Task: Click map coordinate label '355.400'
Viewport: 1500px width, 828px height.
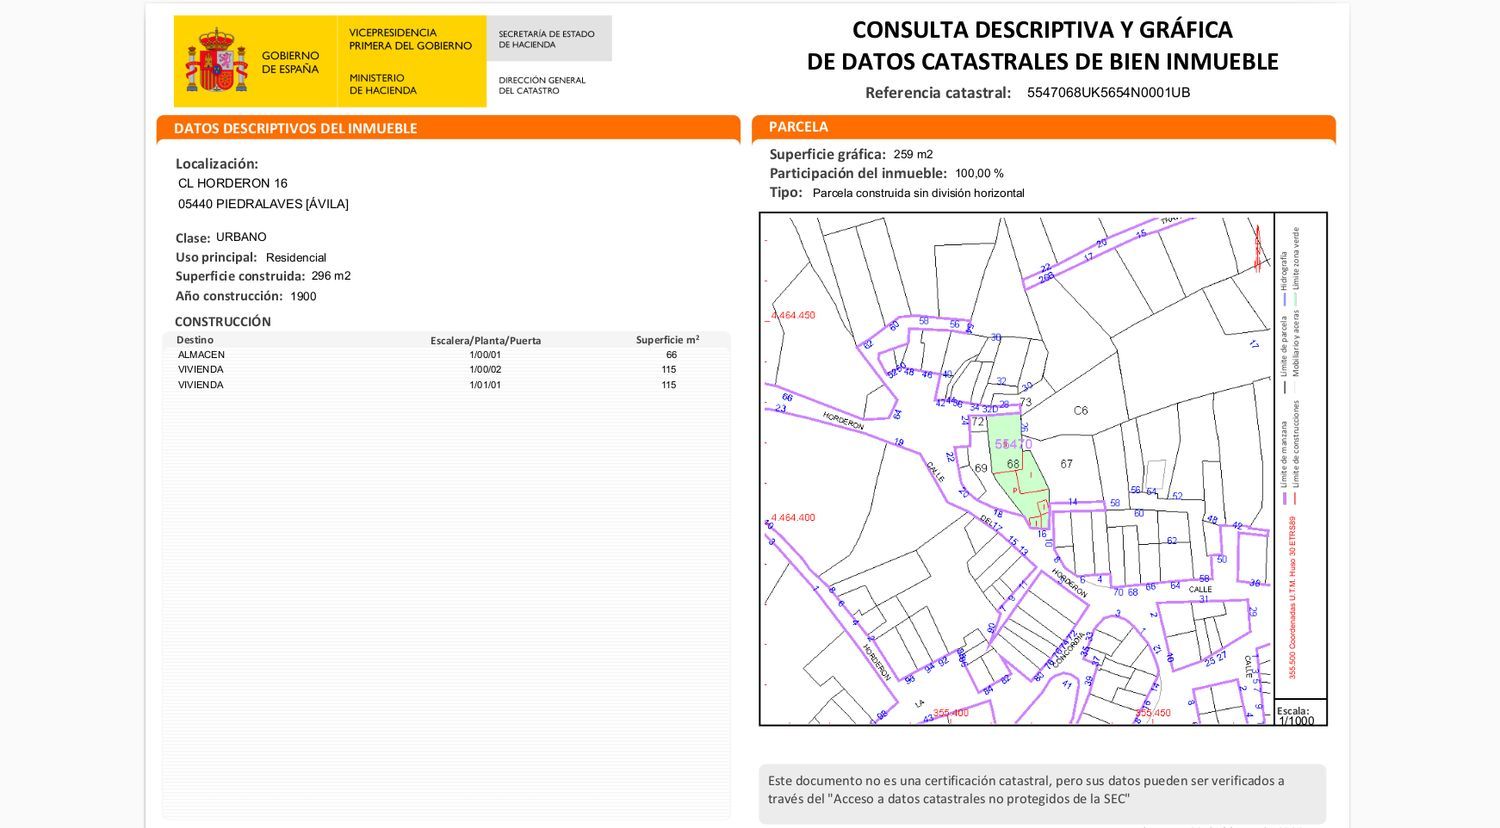Action: [951, 713]
